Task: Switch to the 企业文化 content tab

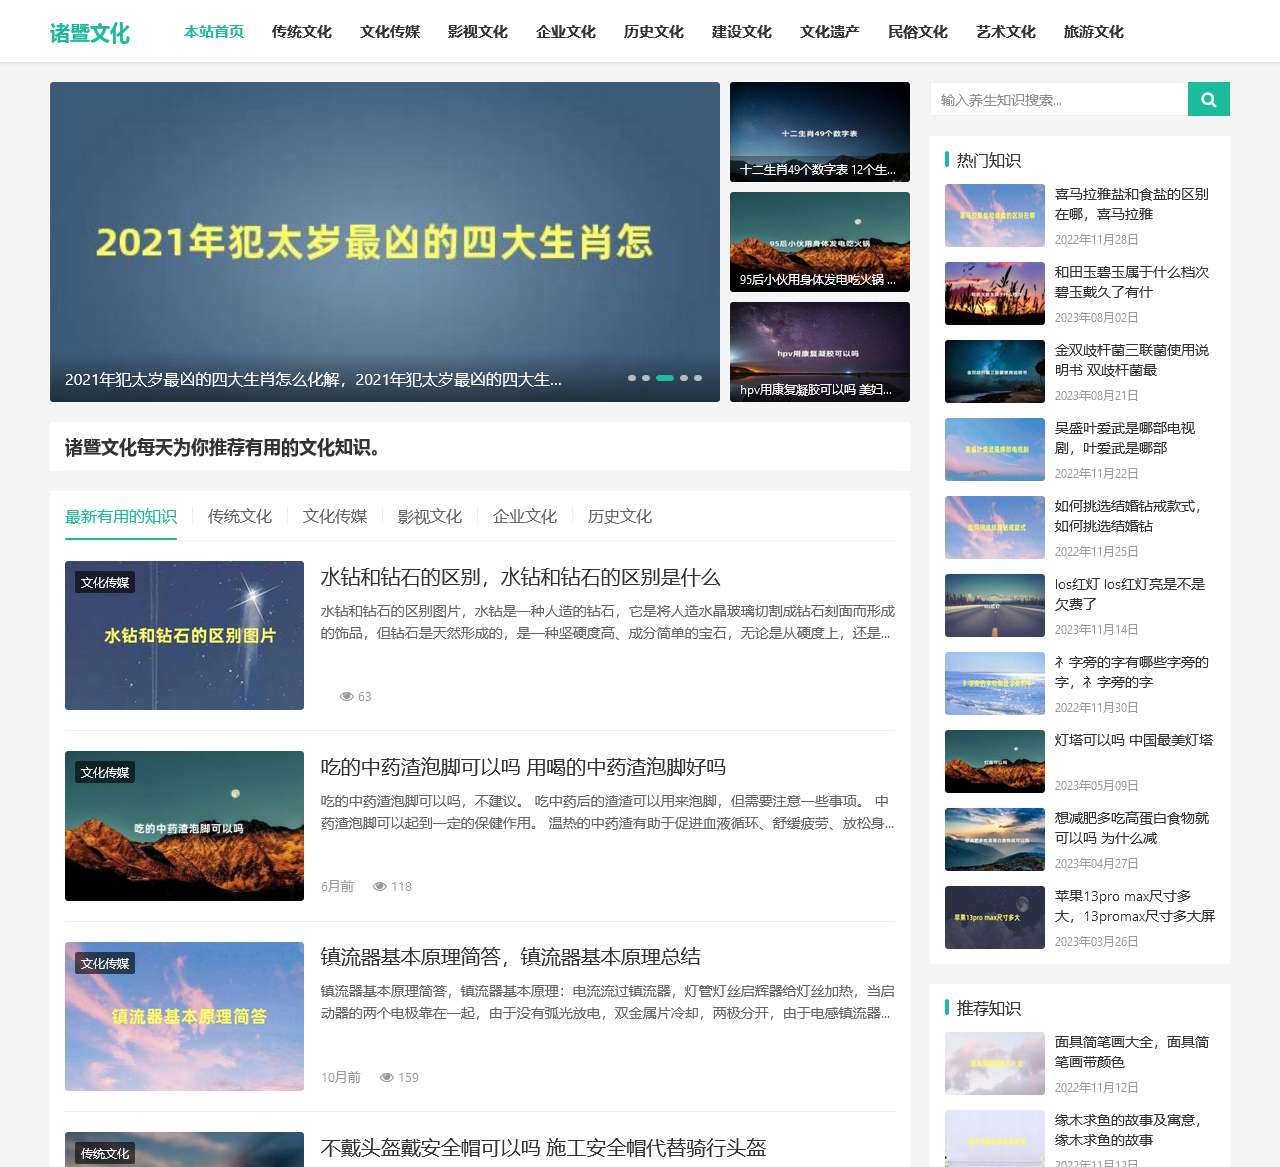Action: 525,516
